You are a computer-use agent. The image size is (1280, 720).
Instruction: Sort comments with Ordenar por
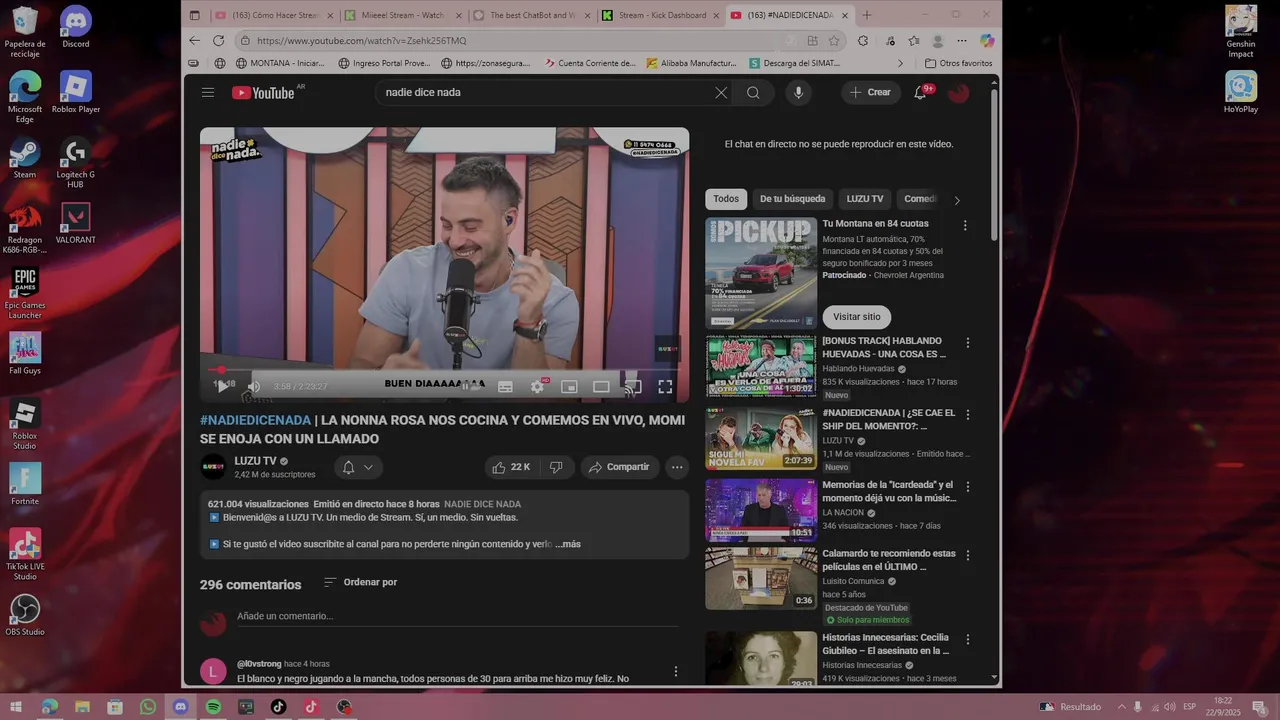(x=360, y=582)
